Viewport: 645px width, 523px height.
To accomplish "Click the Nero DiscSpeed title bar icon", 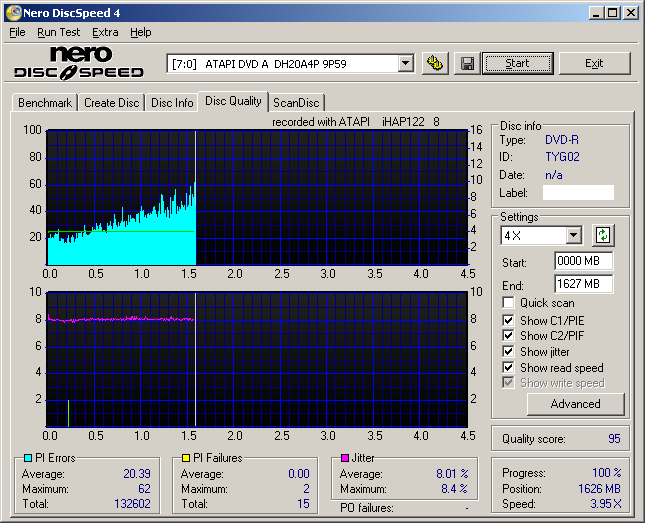I will click(x=14, y=13).
